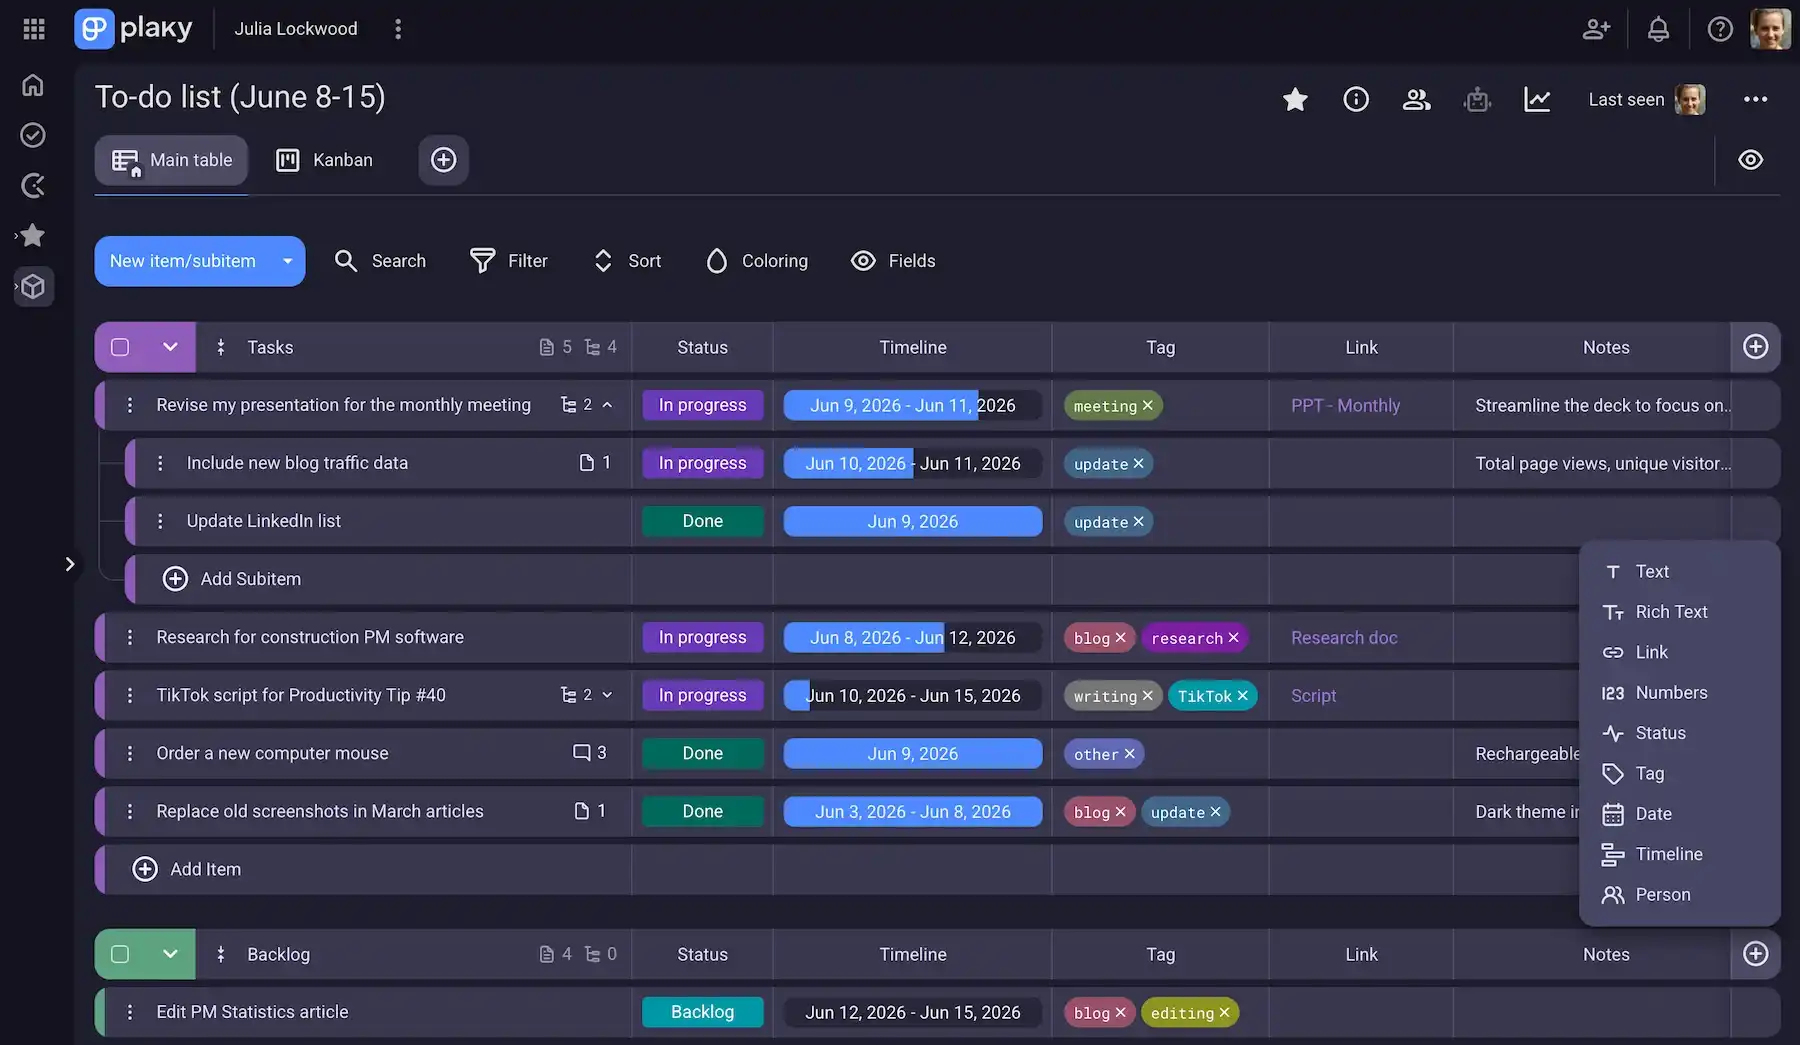Remove meeting tag

tap(1148, 406)
